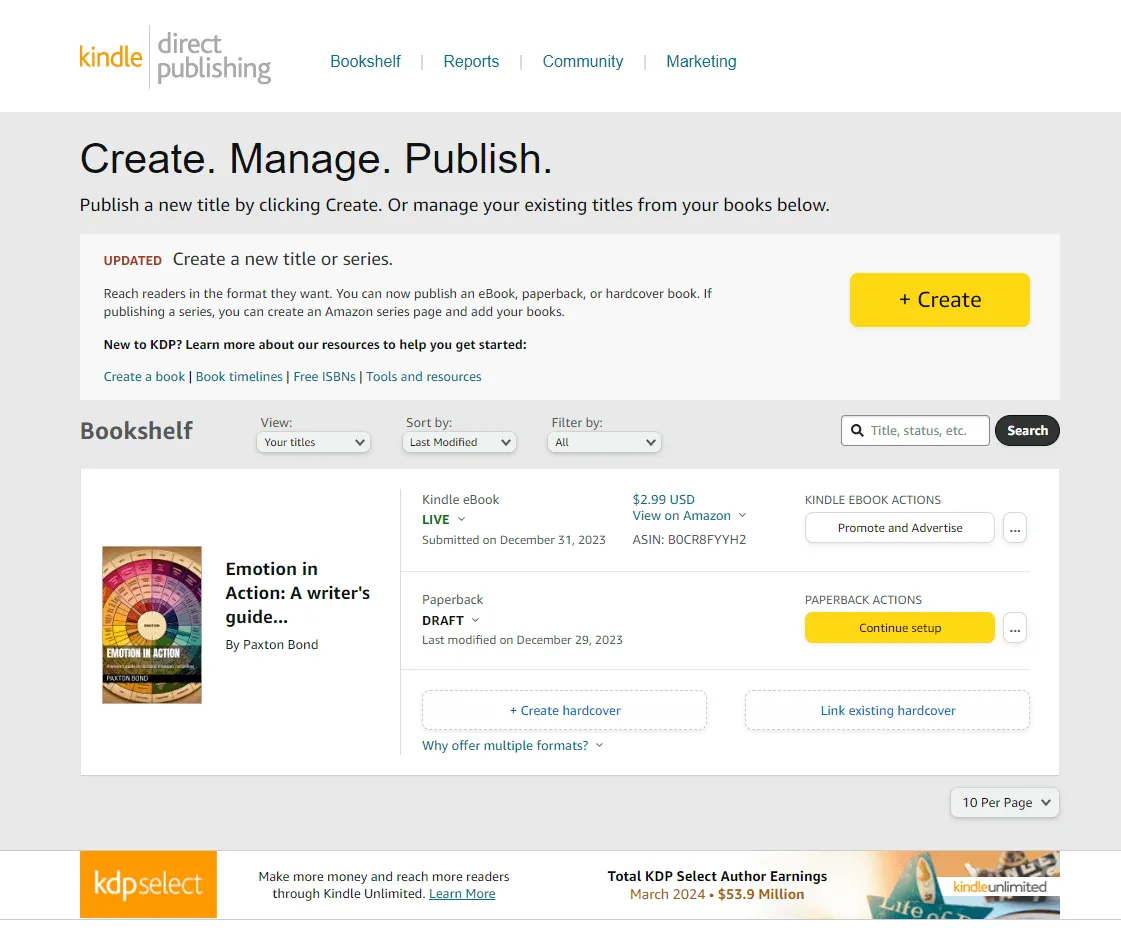The height and width of the screenshot is (939, 1121).
Task: Click the $2.99 USD price link
Action: tap(663, 499)
